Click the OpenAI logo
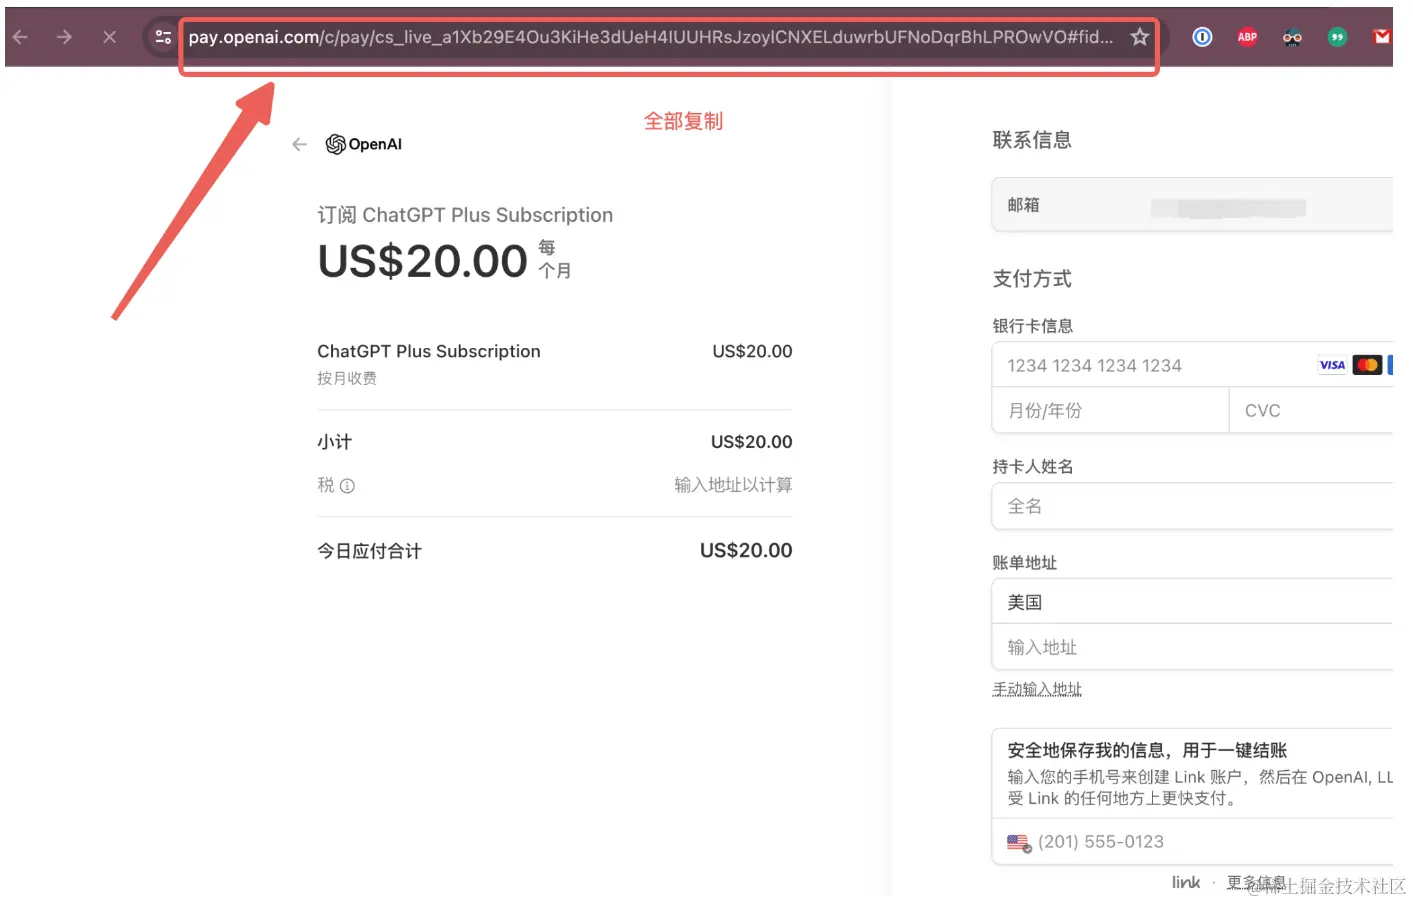 tap(364, 144)
